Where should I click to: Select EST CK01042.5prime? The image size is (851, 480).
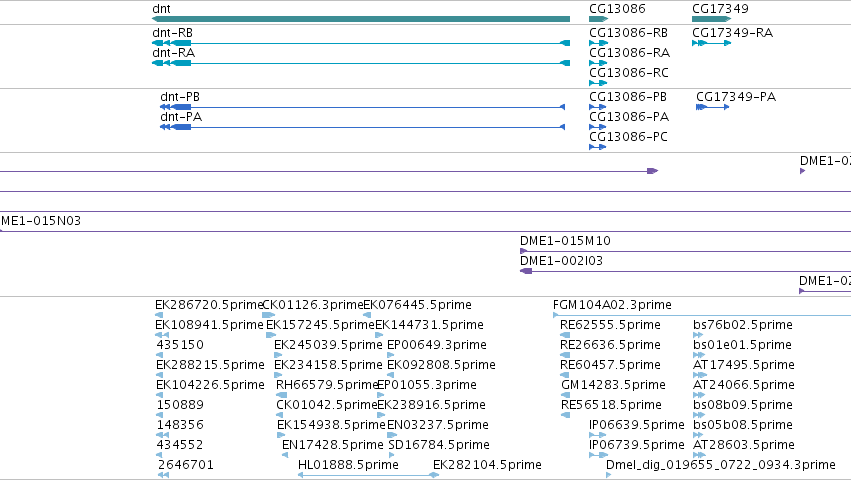pyautogui.click(x=327, y=405)
